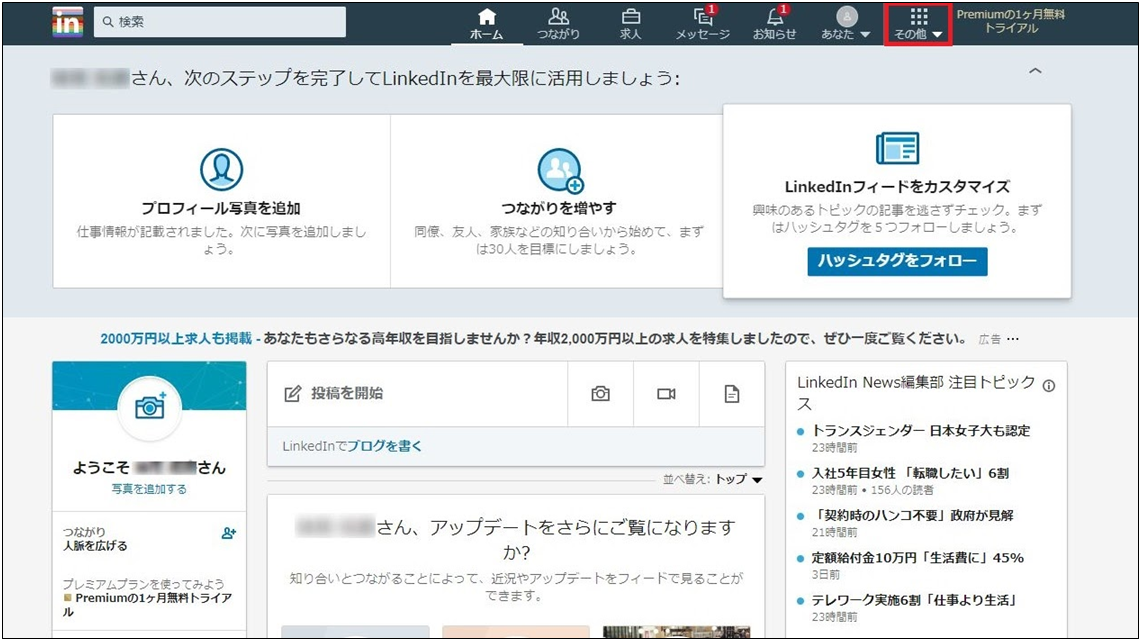Viewport: 1141px width, 642px height.
Task: Expand the その他 apps grid menu
Action: click(918, 24)
